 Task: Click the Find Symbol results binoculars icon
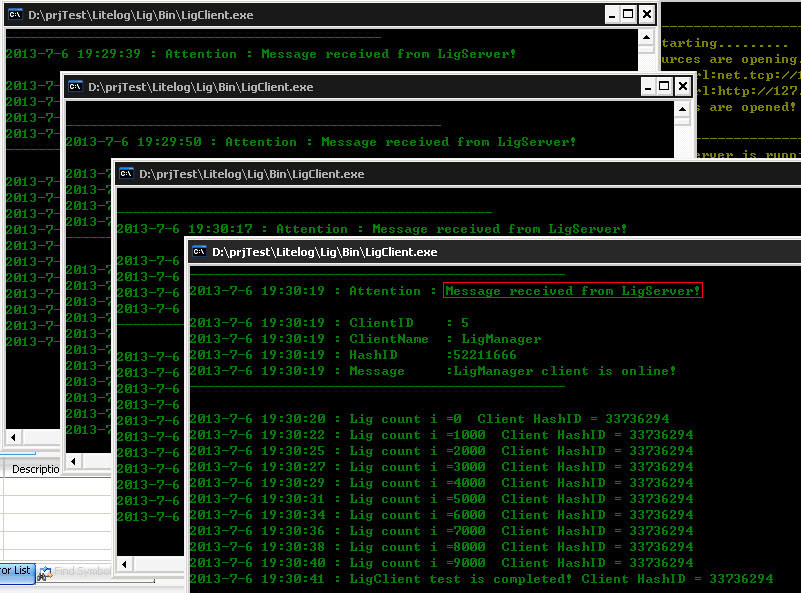[x=45, y=573]
